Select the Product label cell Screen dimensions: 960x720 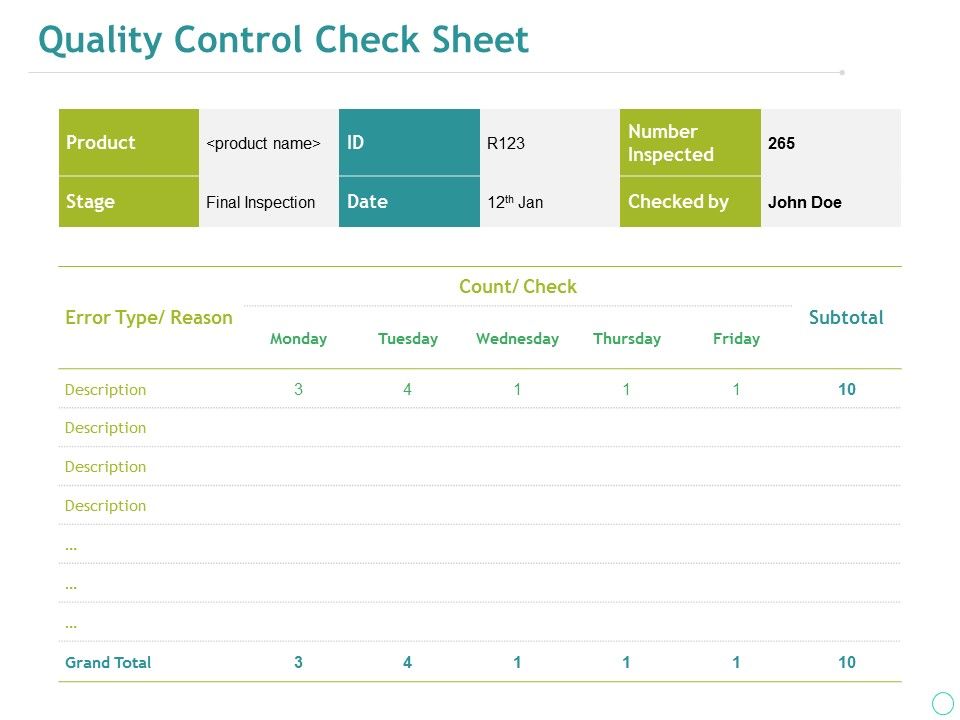click(x=129, y=142)
